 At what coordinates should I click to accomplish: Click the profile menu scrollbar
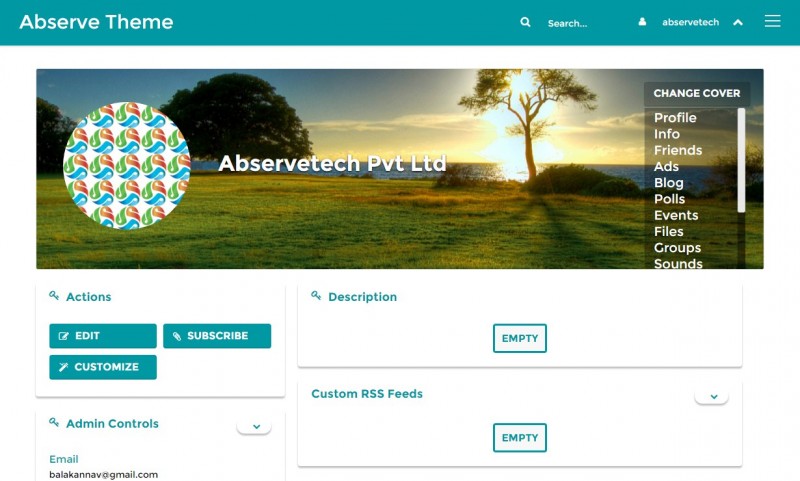coord(741,160)
